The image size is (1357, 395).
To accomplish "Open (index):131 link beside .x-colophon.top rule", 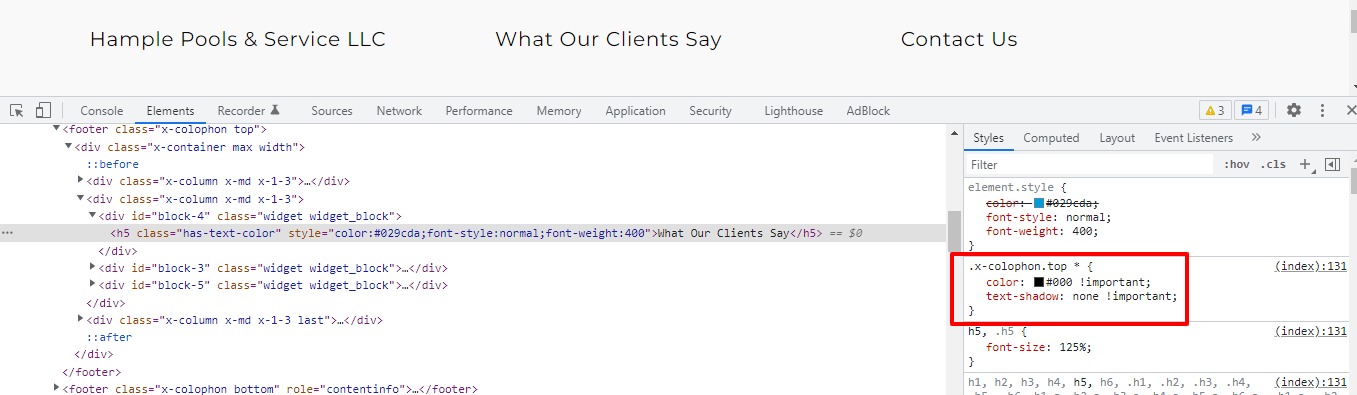I will 1311,267.
